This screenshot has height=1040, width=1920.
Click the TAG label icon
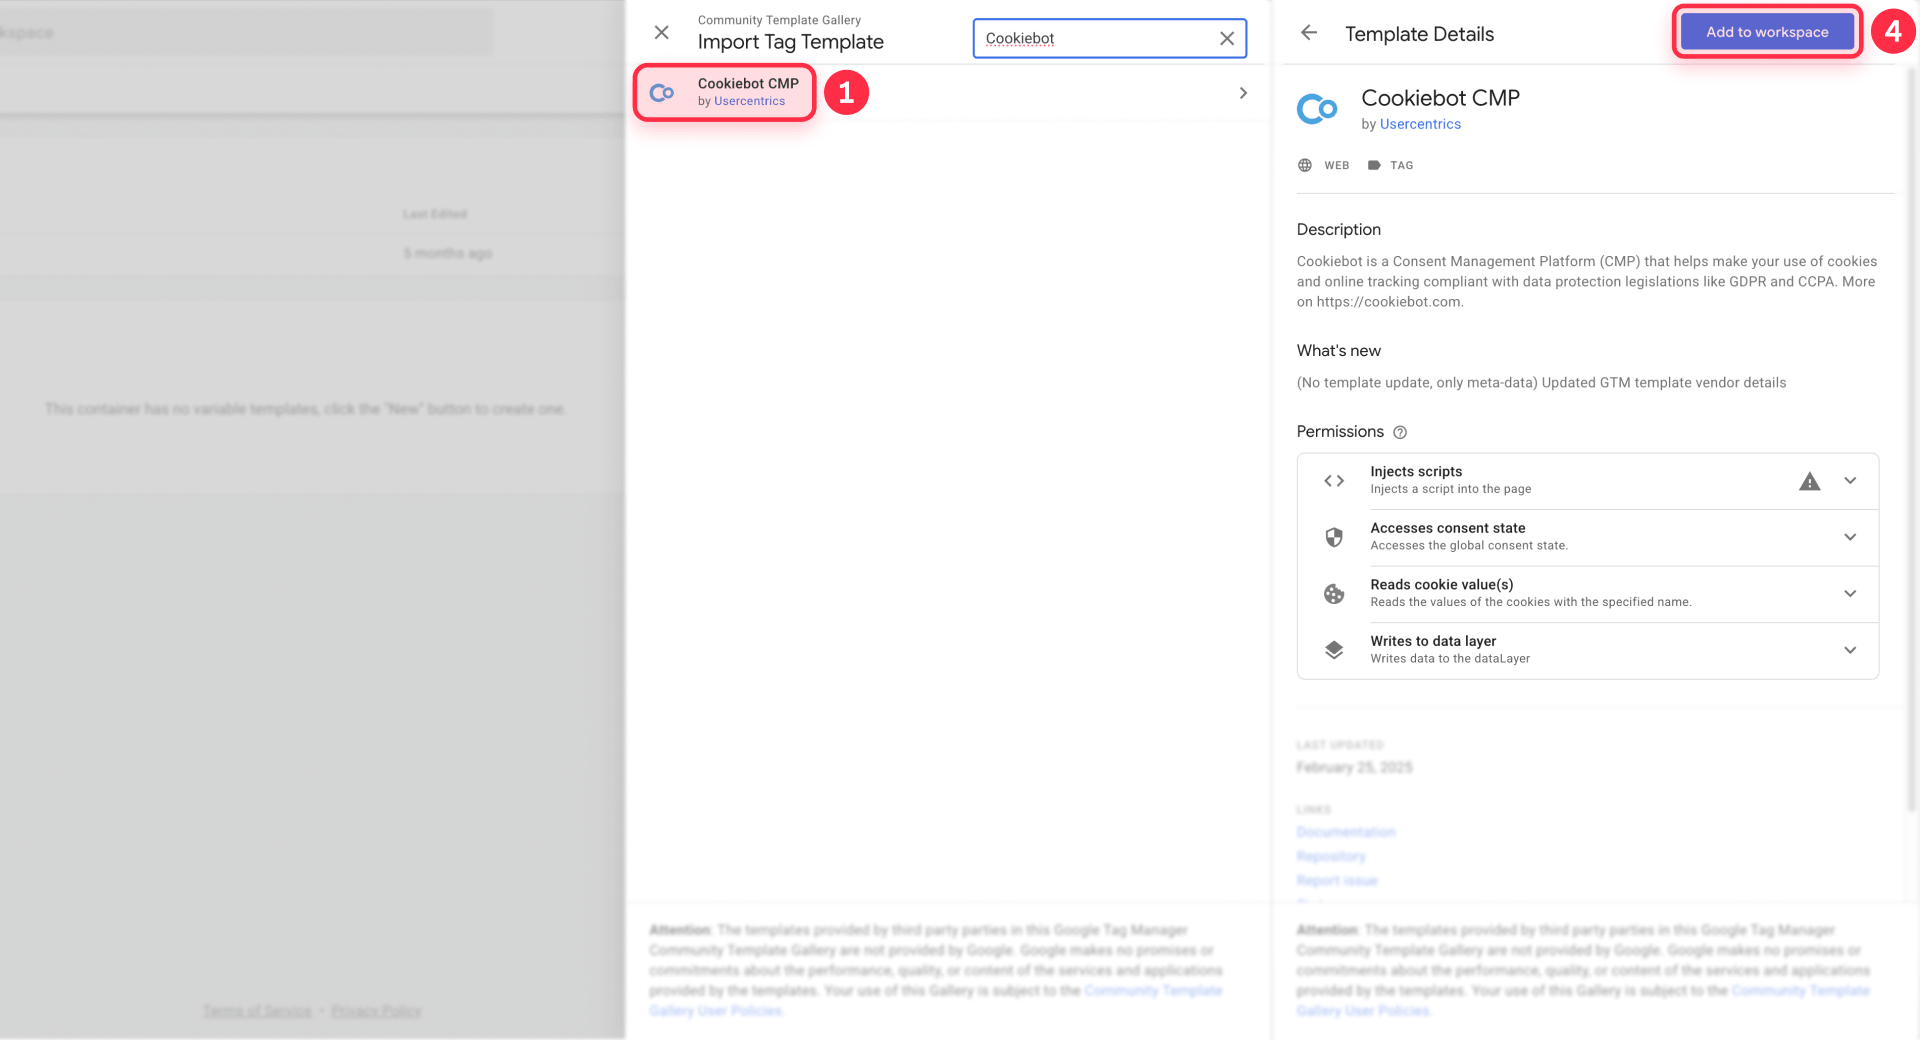point(1374,165)
